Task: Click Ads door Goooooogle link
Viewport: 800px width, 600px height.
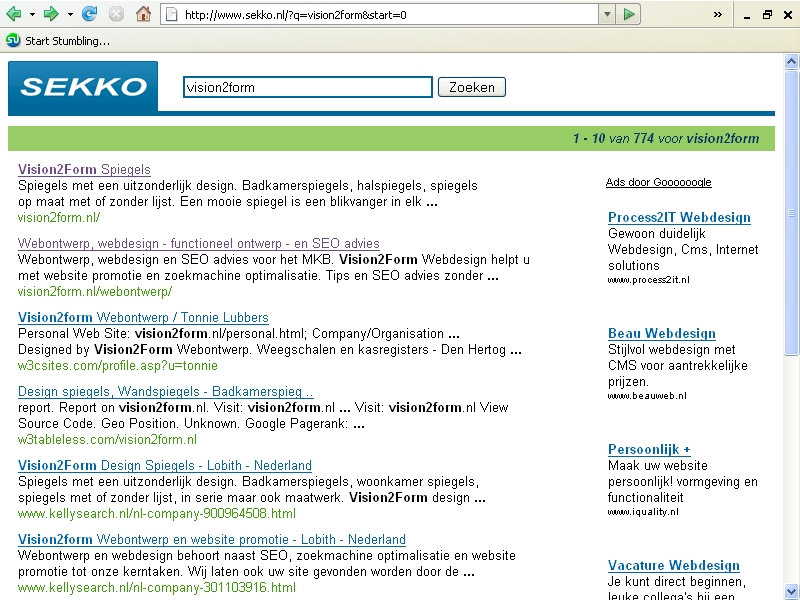Action: coord(658,182)
